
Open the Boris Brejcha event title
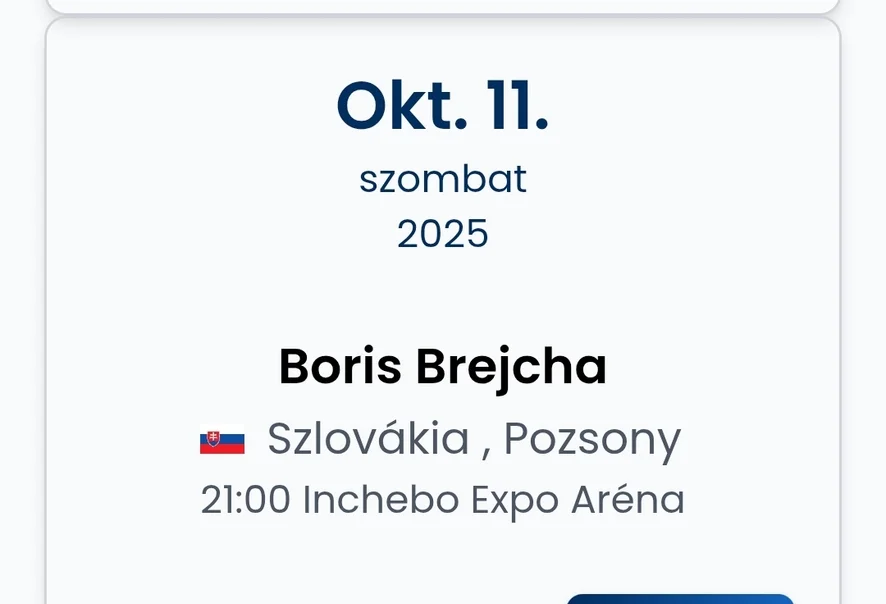442,367
